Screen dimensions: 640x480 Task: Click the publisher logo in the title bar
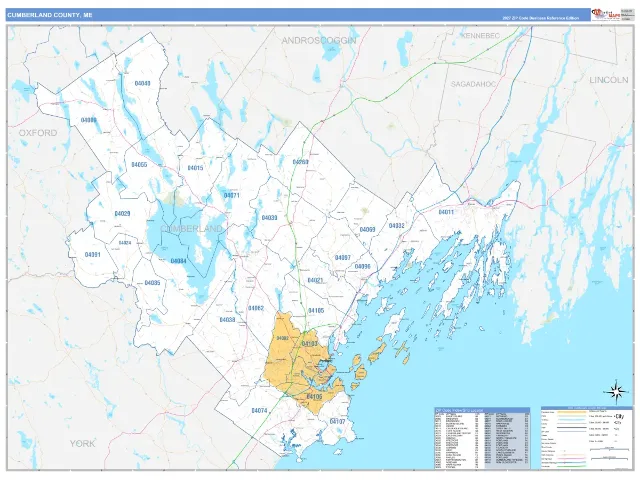(605, 15)
